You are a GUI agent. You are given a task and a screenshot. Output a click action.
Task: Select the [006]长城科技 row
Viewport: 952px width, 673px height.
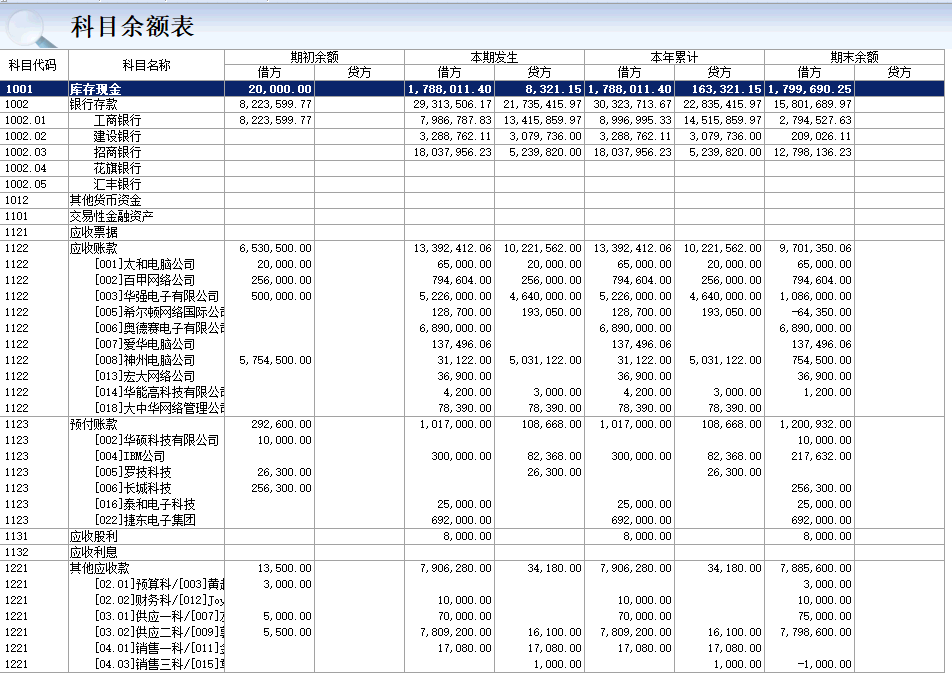(x=472, y=488)
